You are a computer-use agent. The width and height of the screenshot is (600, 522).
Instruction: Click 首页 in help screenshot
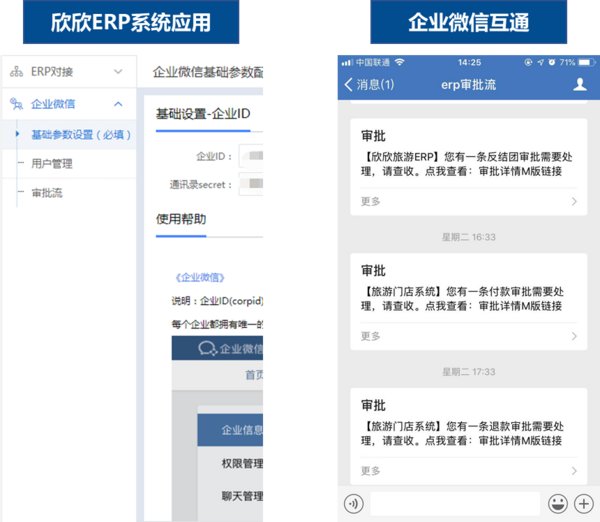pyautogui.click(x=254, y=375)
